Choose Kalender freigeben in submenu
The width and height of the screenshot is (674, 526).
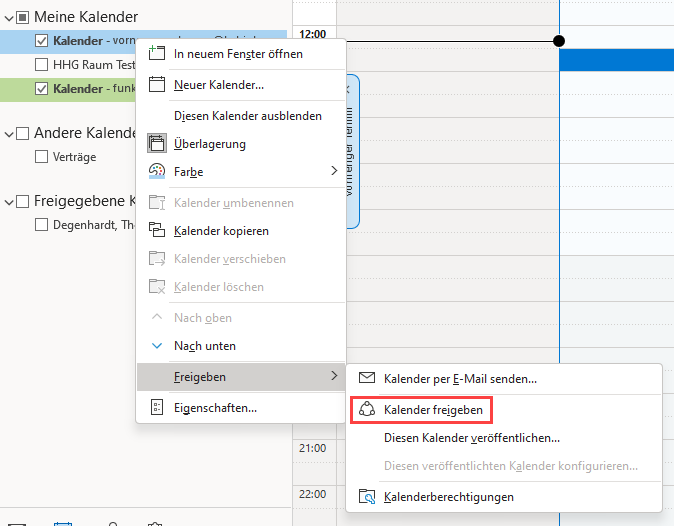tap(504, 410)
